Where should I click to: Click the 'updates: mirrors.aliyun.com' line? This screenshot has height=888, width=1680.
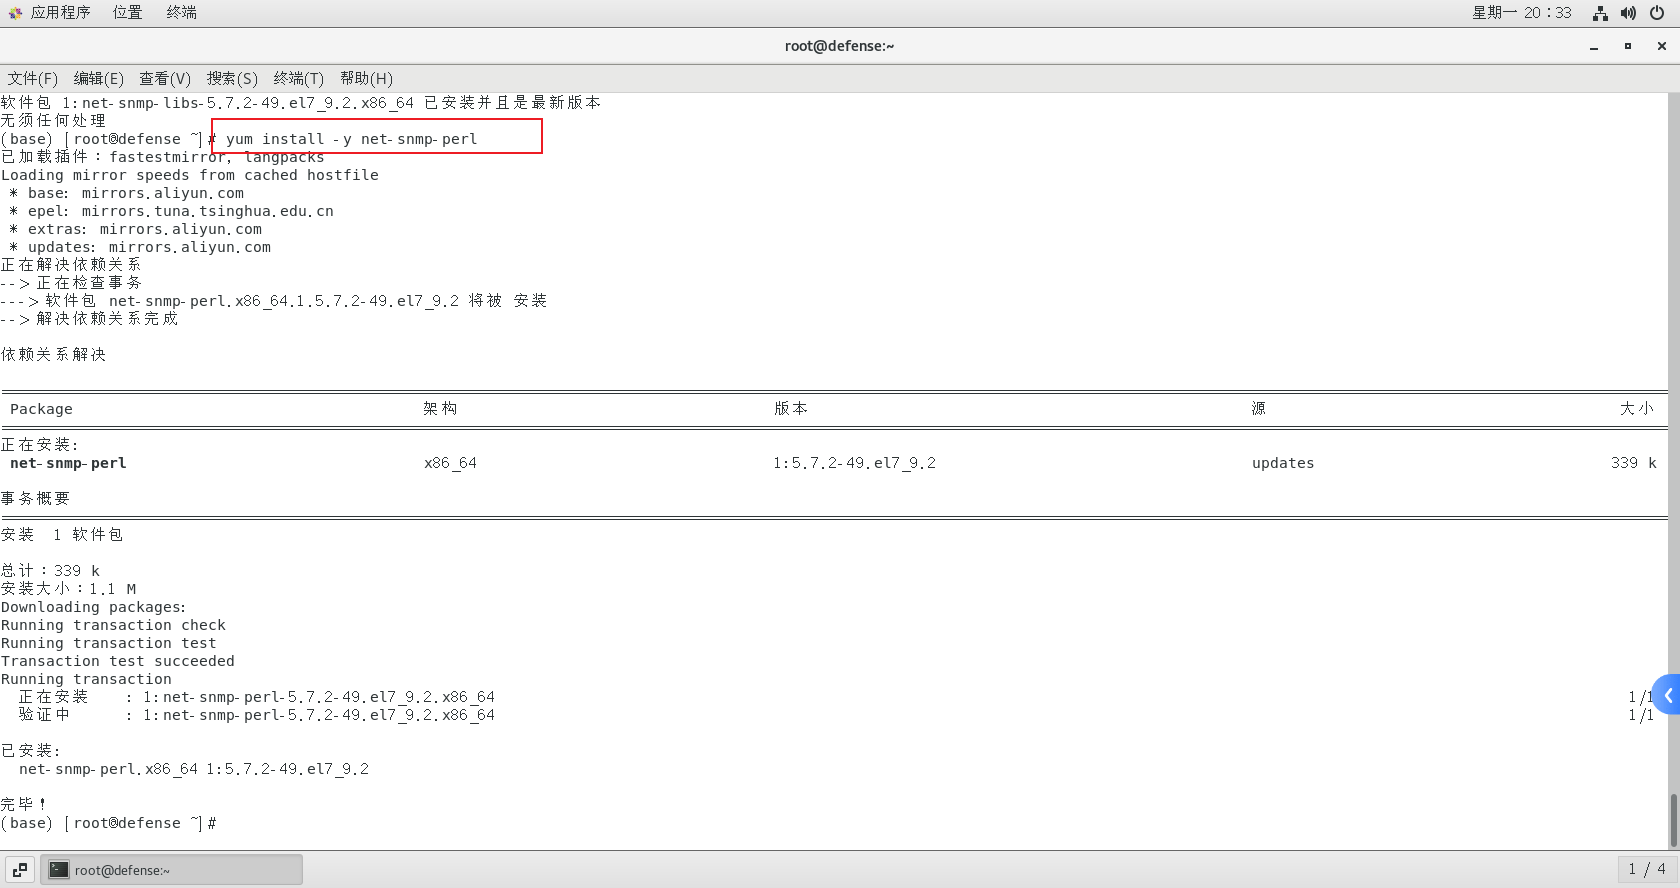point(140,247)
